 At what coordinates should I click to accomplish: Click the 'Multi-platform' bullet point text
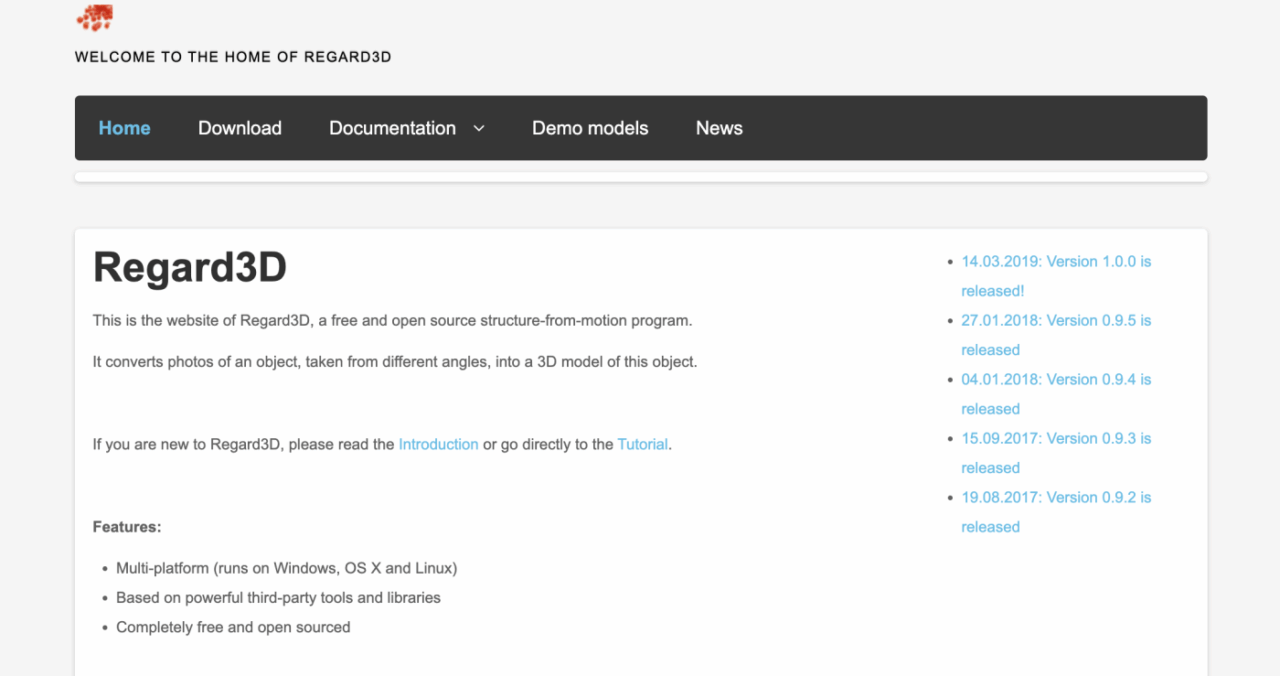coord(286,568)
